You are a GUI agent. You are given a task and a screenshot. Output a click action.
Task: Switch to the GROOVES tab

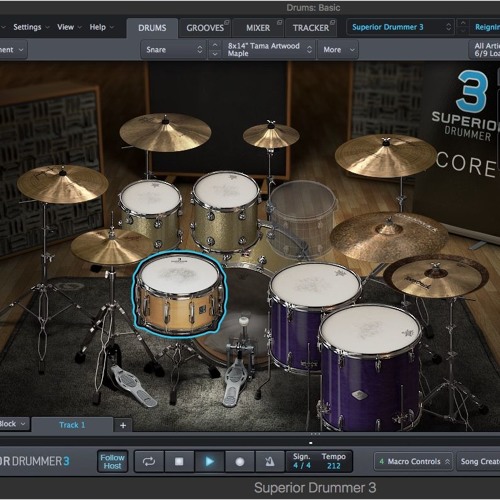(x=205, y=28)
